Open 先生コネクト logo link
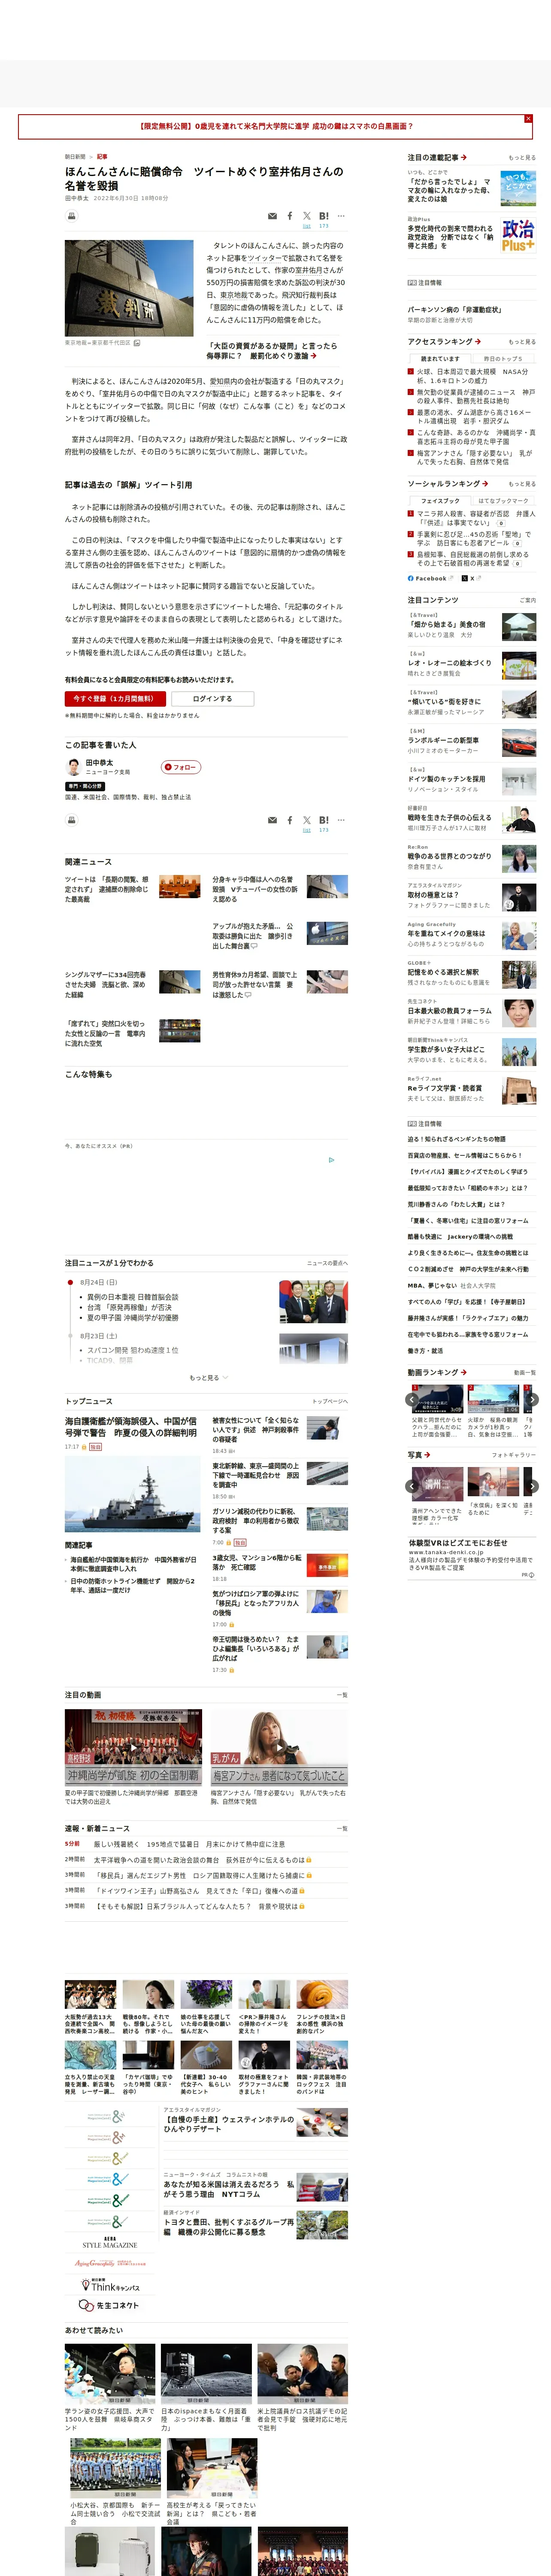 [x=110, y=2305]
